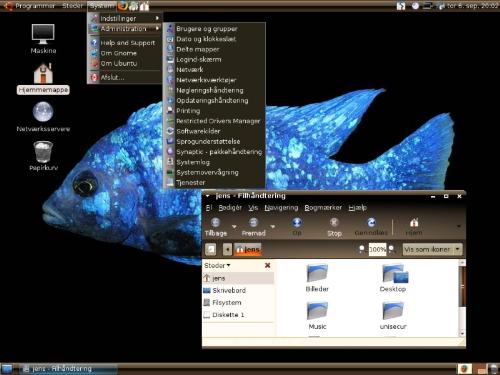The height and width of the screenshot is (375, 500).
Task: Open Systemovervågning
Action: tap(214, 172)
